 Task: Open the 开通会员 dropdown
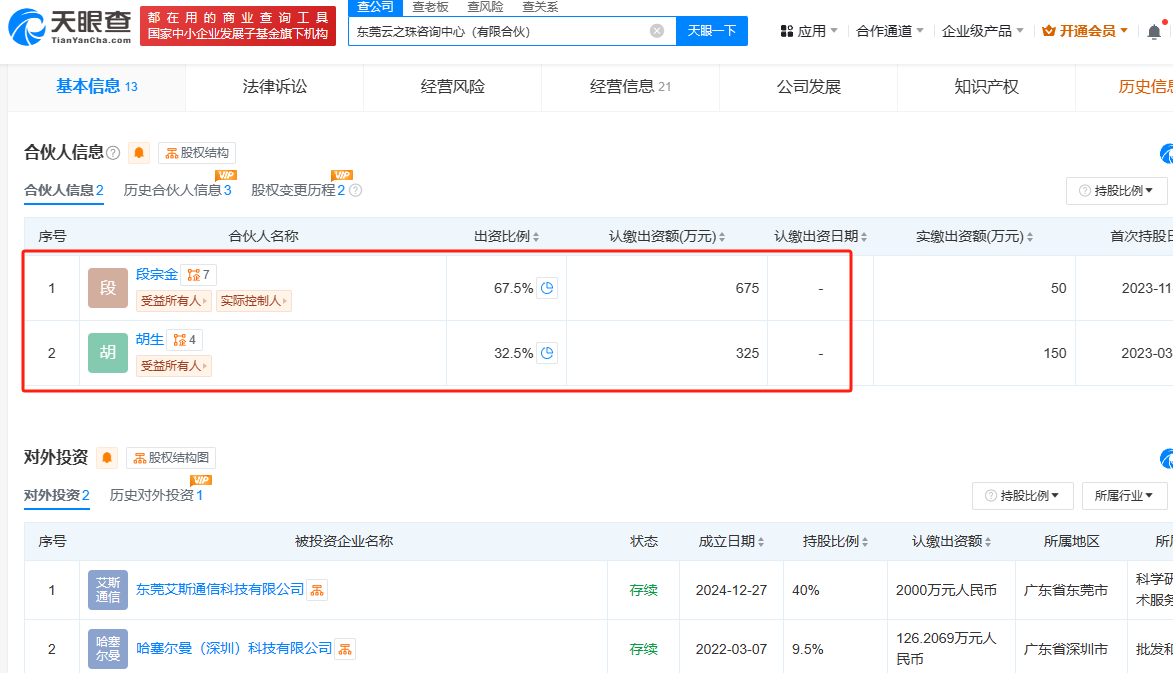point(1085,31)
